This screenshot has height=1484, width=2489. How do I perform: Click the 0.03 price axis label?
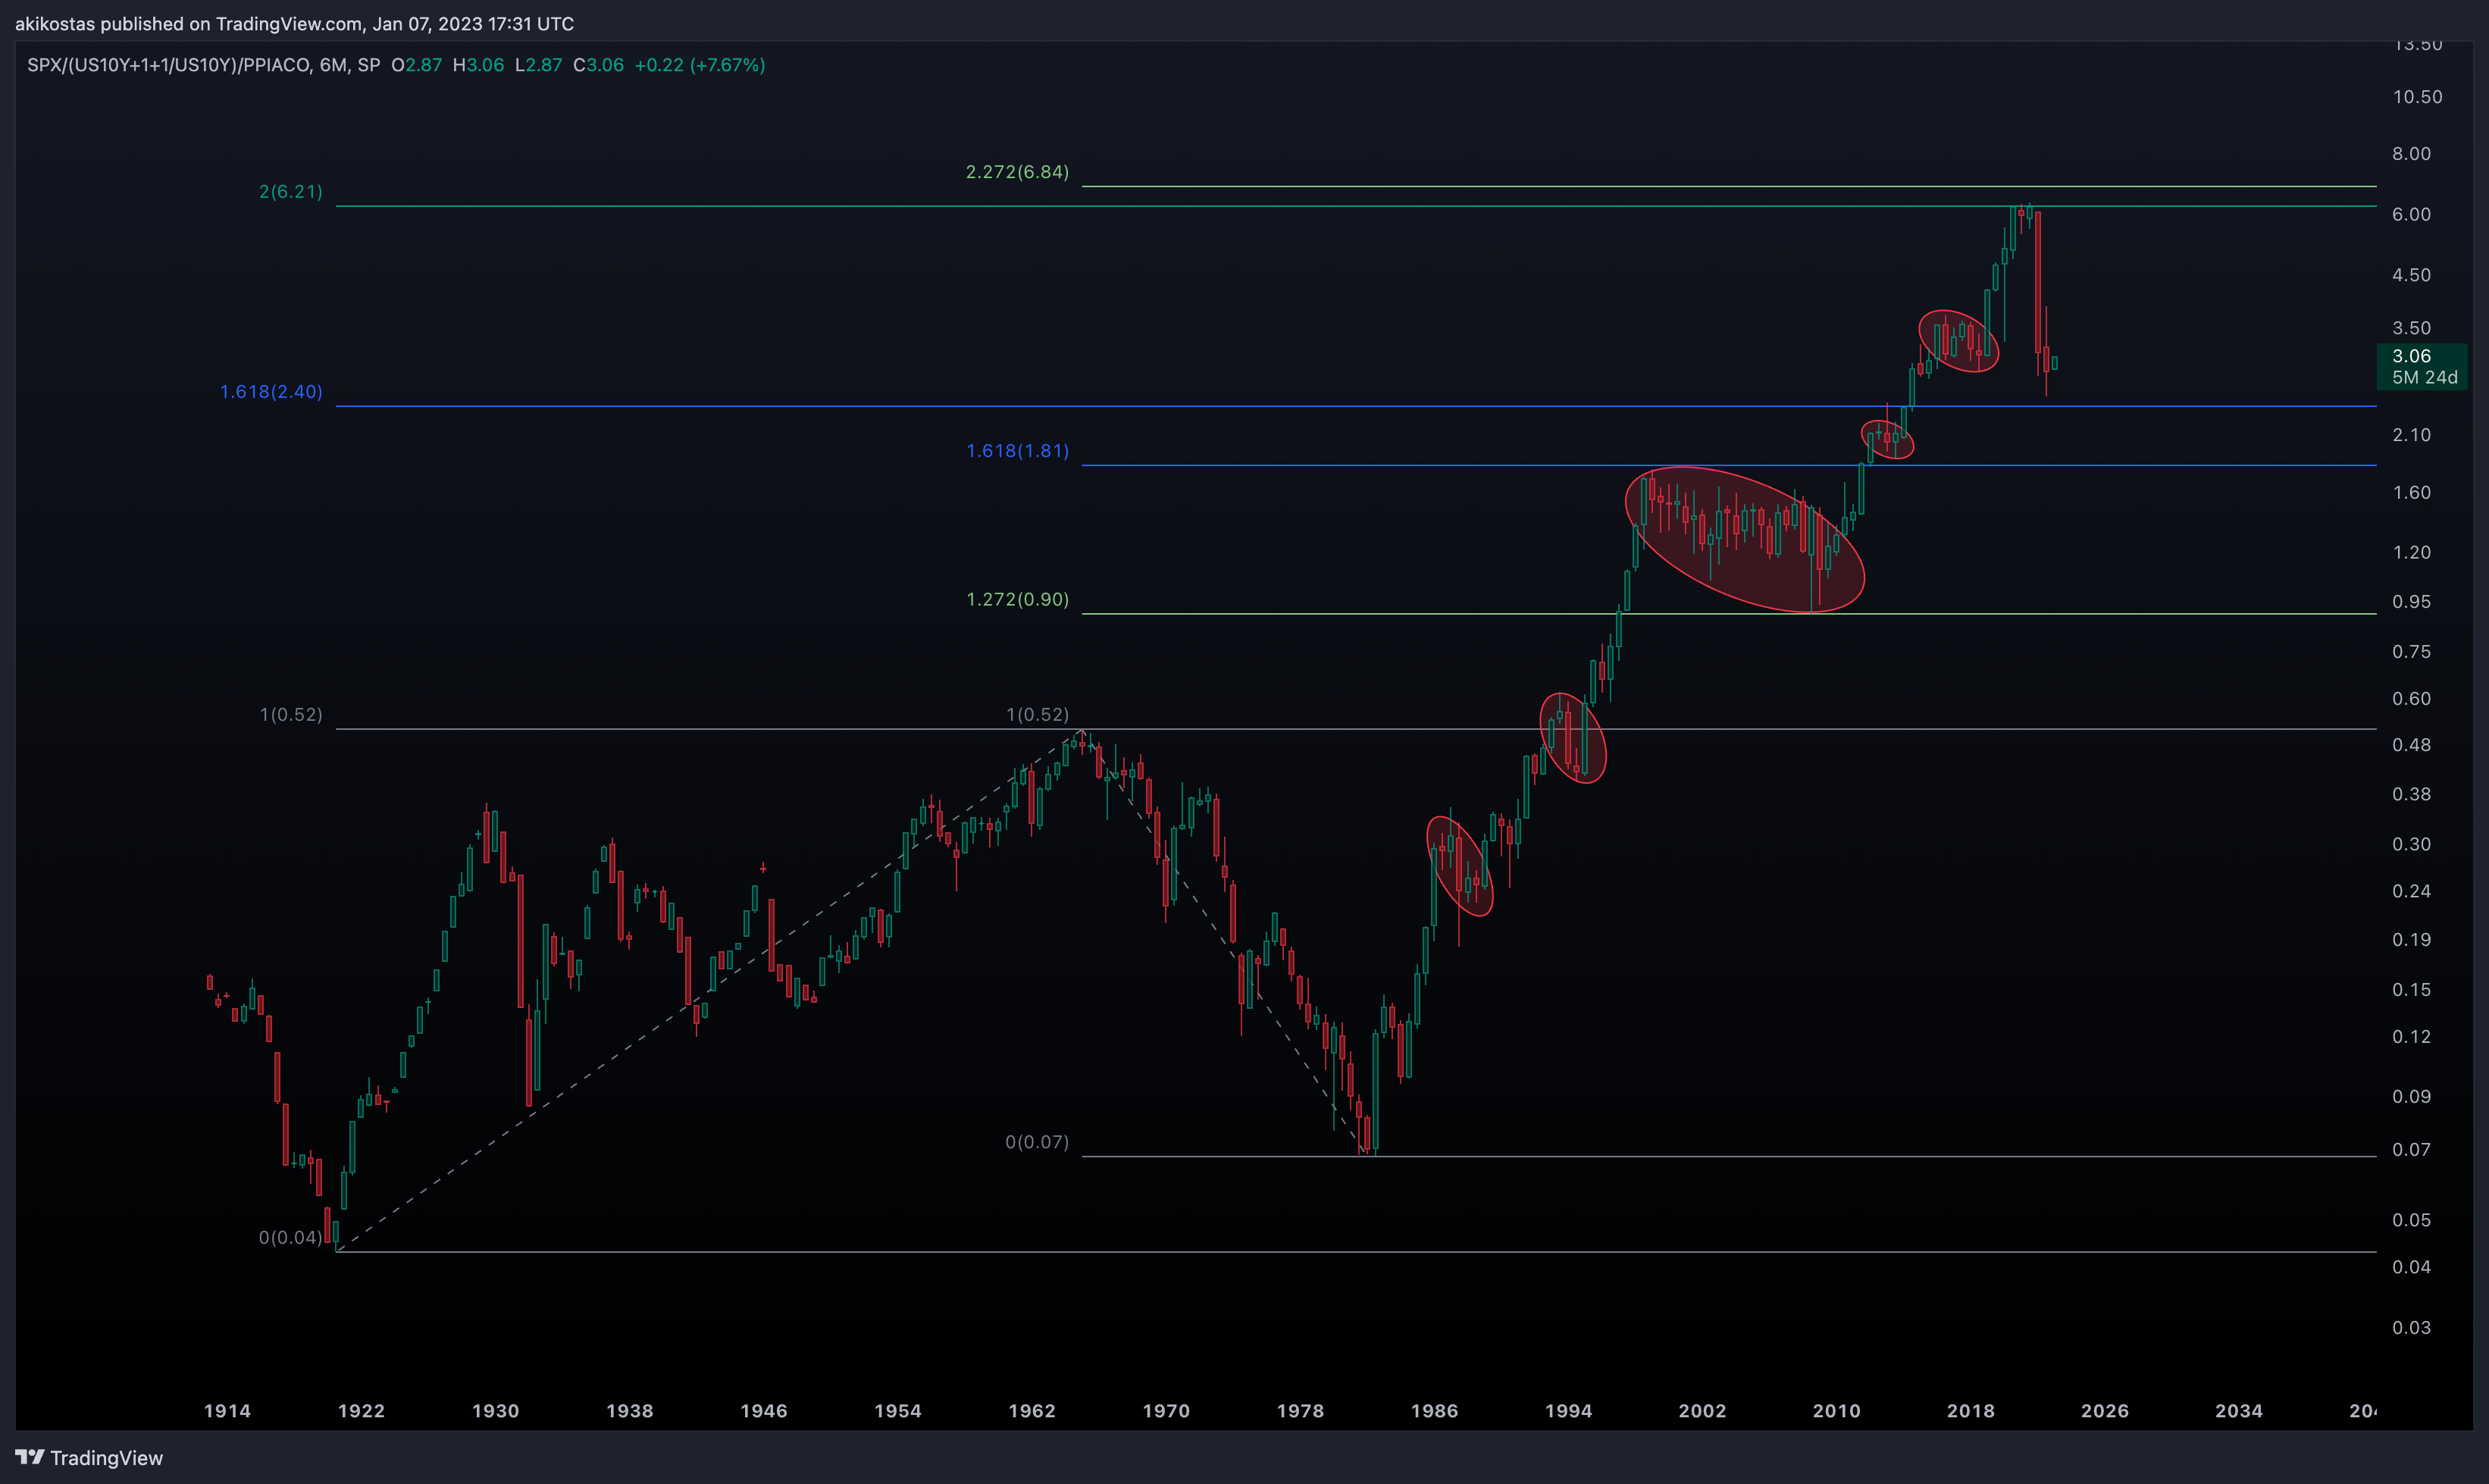coord(2411,1328)
